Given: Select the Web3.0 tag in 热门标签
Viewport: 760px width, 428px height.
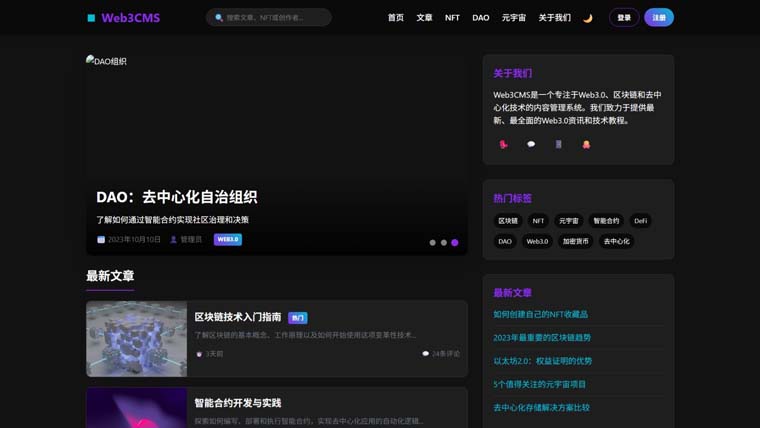Looking at the screenshot, I should 537,241.
